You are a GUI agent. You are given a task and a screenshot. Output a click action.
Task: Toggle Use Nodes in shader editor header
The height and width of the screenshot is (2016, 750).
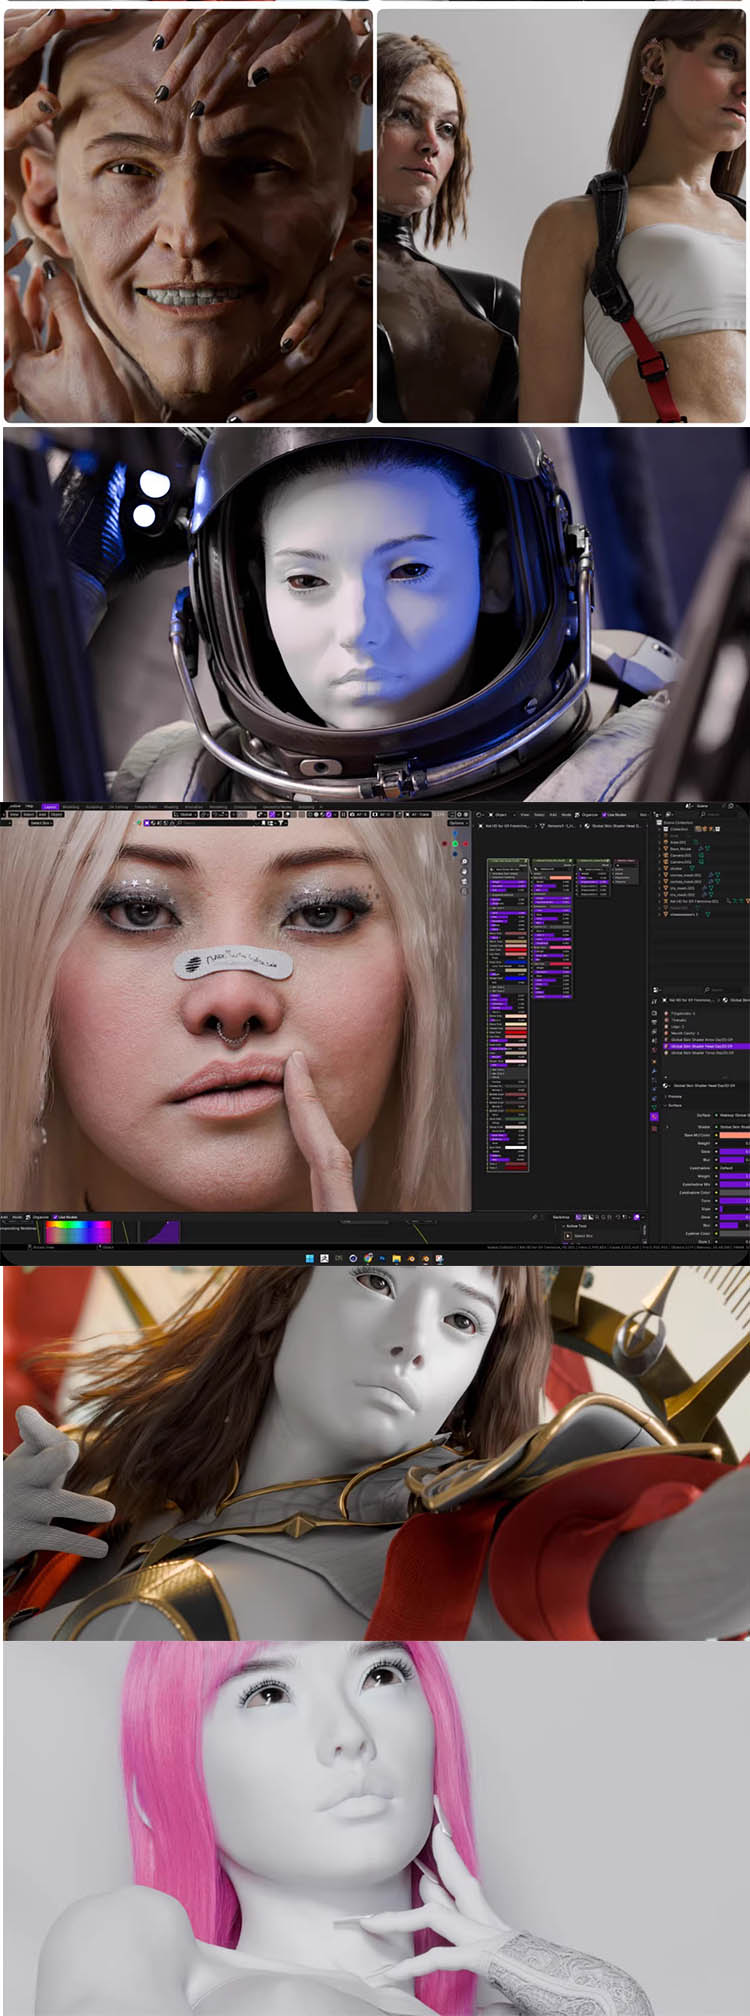coord(616,814)
